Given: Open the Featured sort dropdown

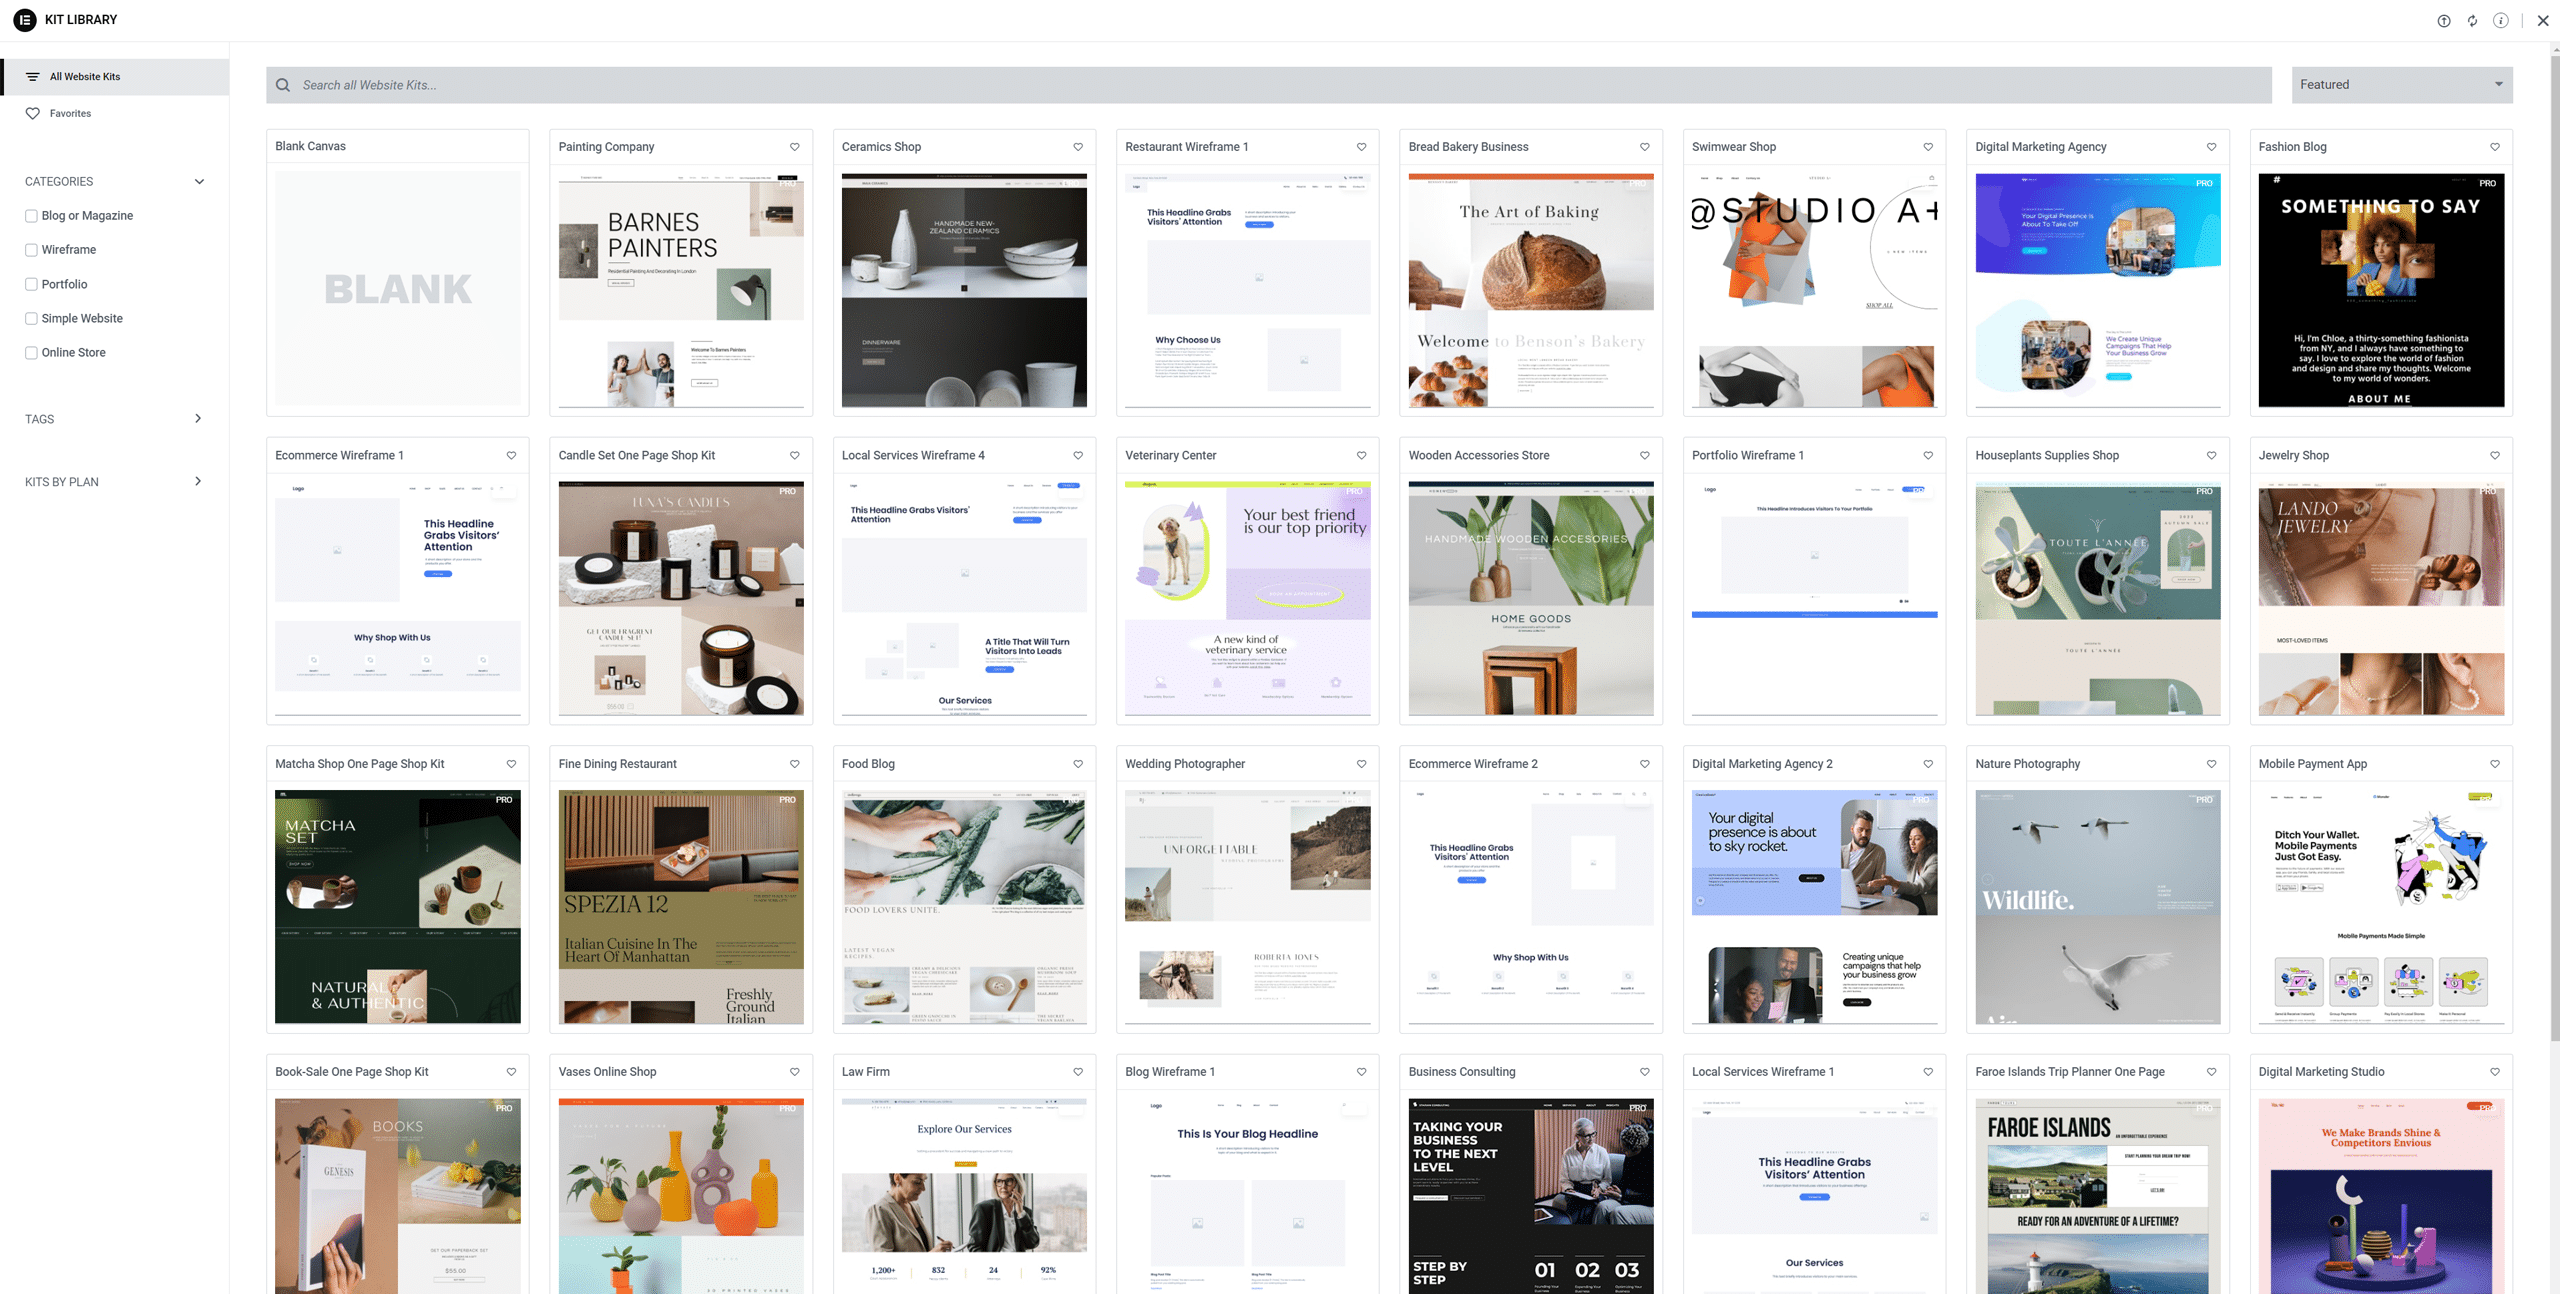Looking at the screenshot, I should [x=2401, y=85].
